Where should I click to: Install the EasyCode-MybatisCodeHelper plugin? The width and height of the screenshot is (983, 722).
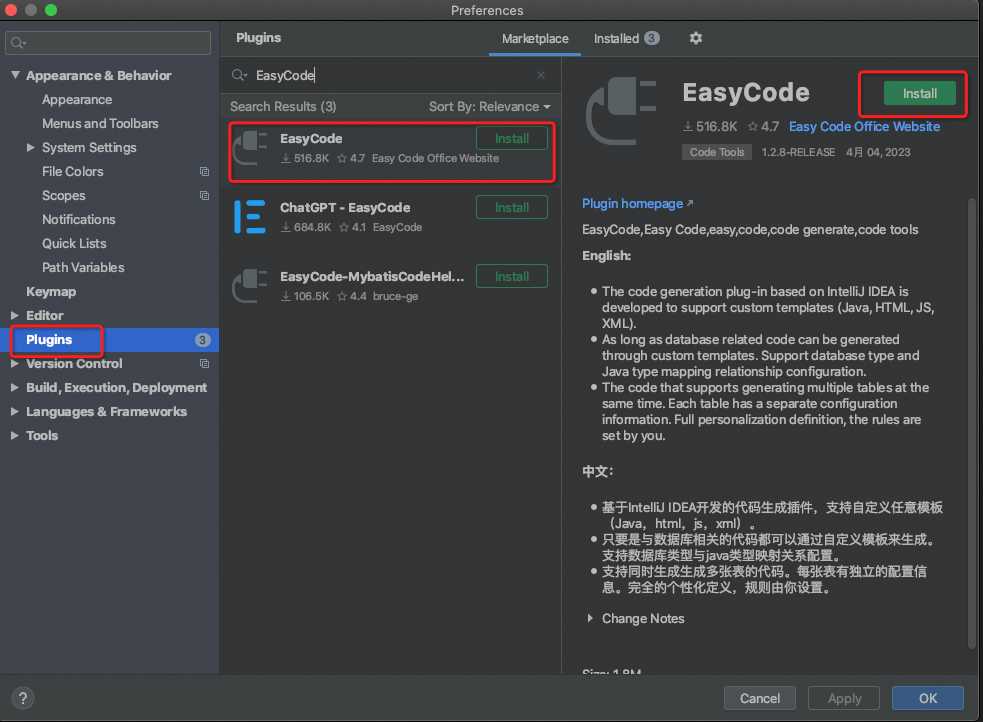pyautogui.click(x=512, y=276)
